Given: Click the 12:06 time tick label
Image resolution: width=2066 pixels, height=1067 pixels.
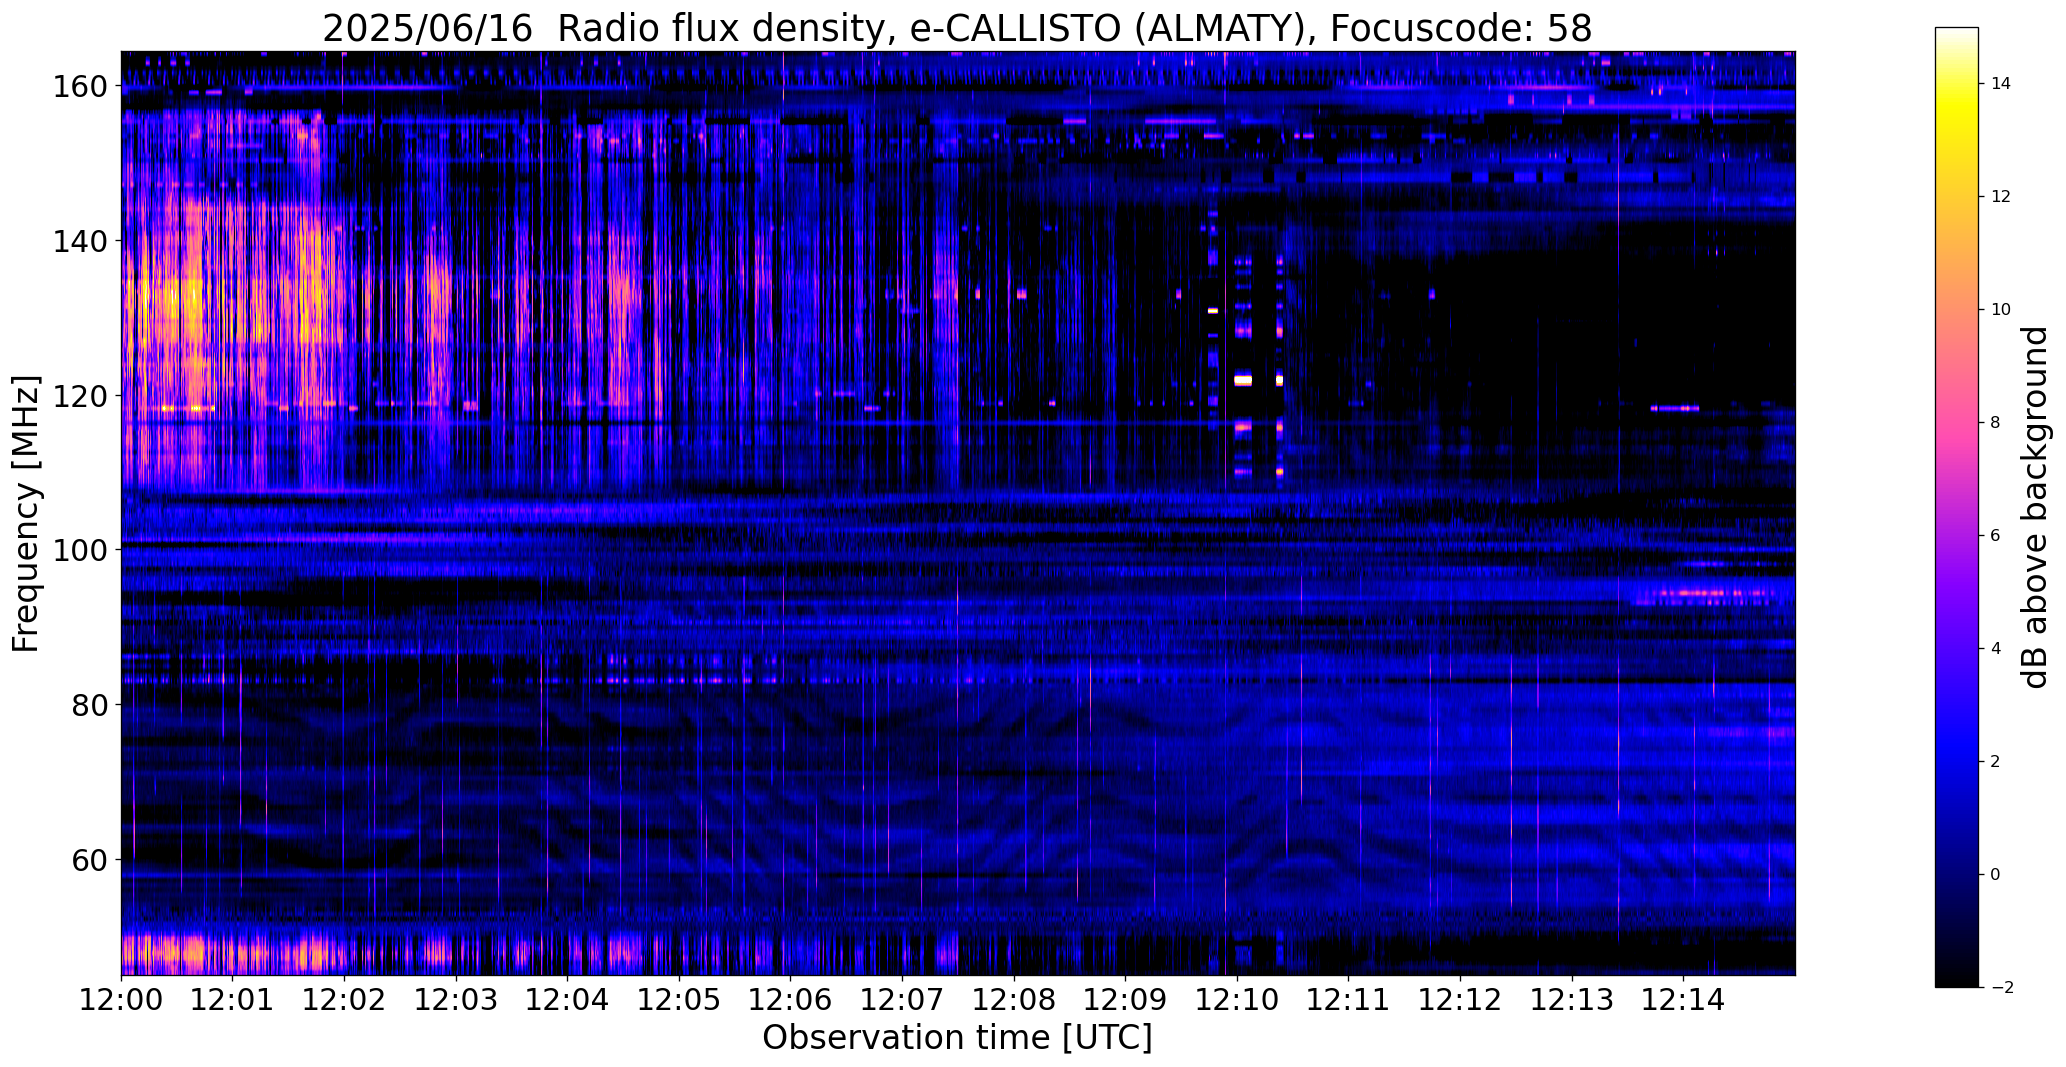Looking at the screenshot, I should (791, 999).
